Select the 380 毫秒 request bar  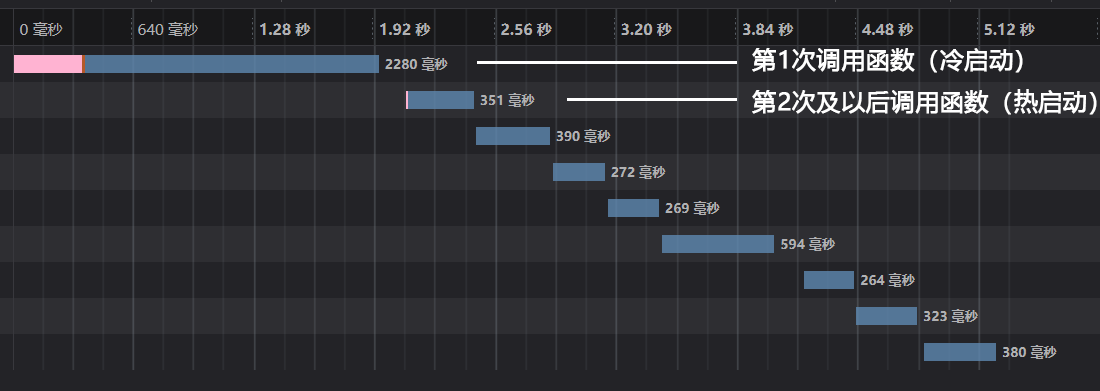tap(960, 352)
